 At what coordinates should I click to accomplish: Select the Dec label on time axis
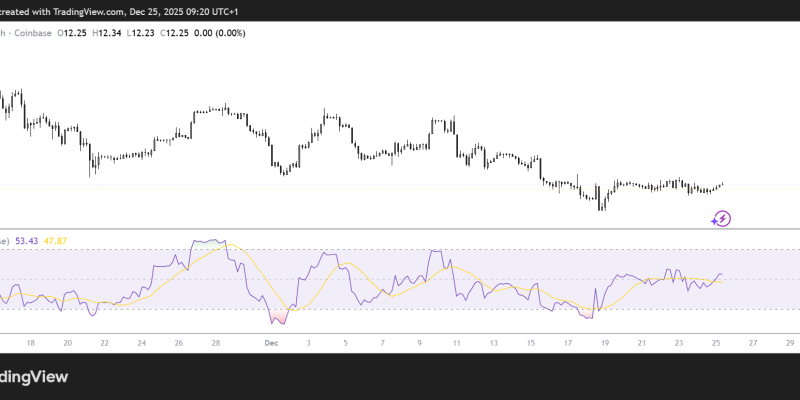pos(270,343)
